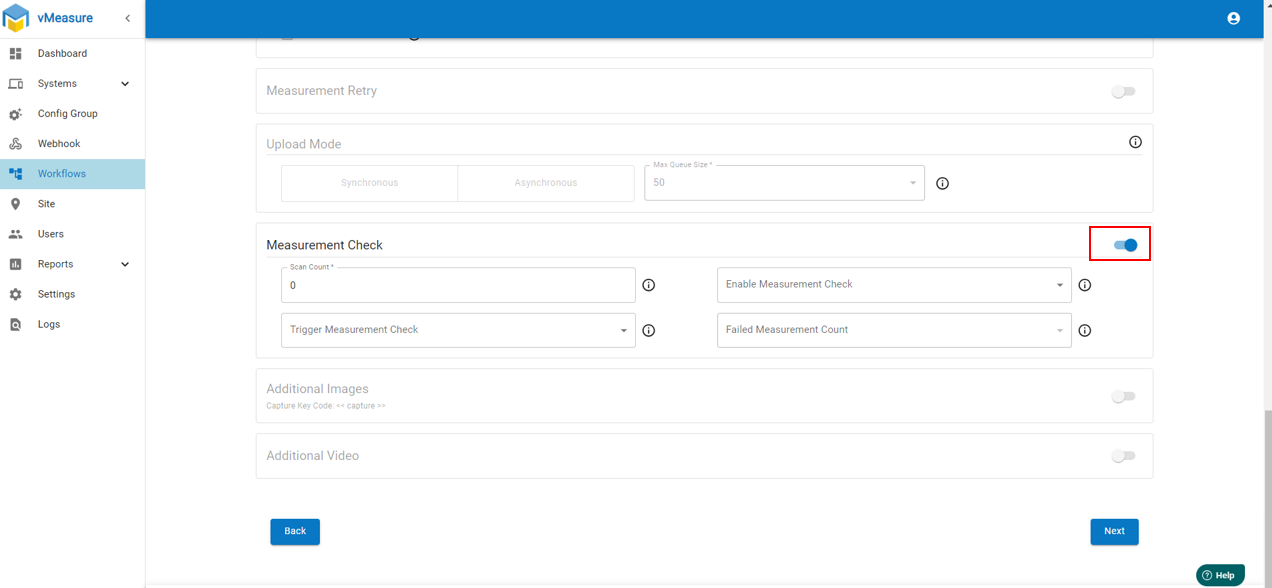Viewport: 1272px width, 588px height.
Task: Select Asynchronous upload mode
Action: coord(546,183)
